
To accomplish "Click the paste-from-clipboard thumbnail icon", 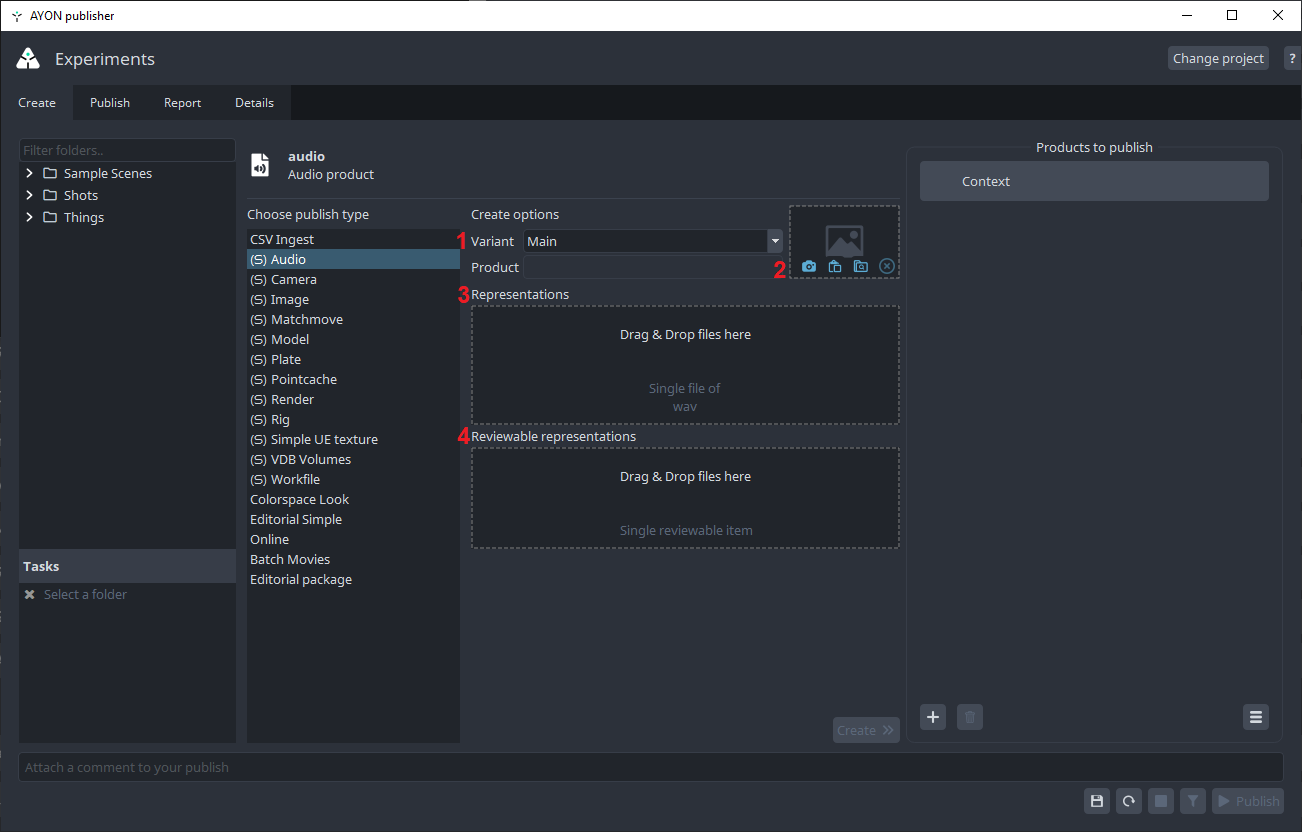I will tap(835, 267).
